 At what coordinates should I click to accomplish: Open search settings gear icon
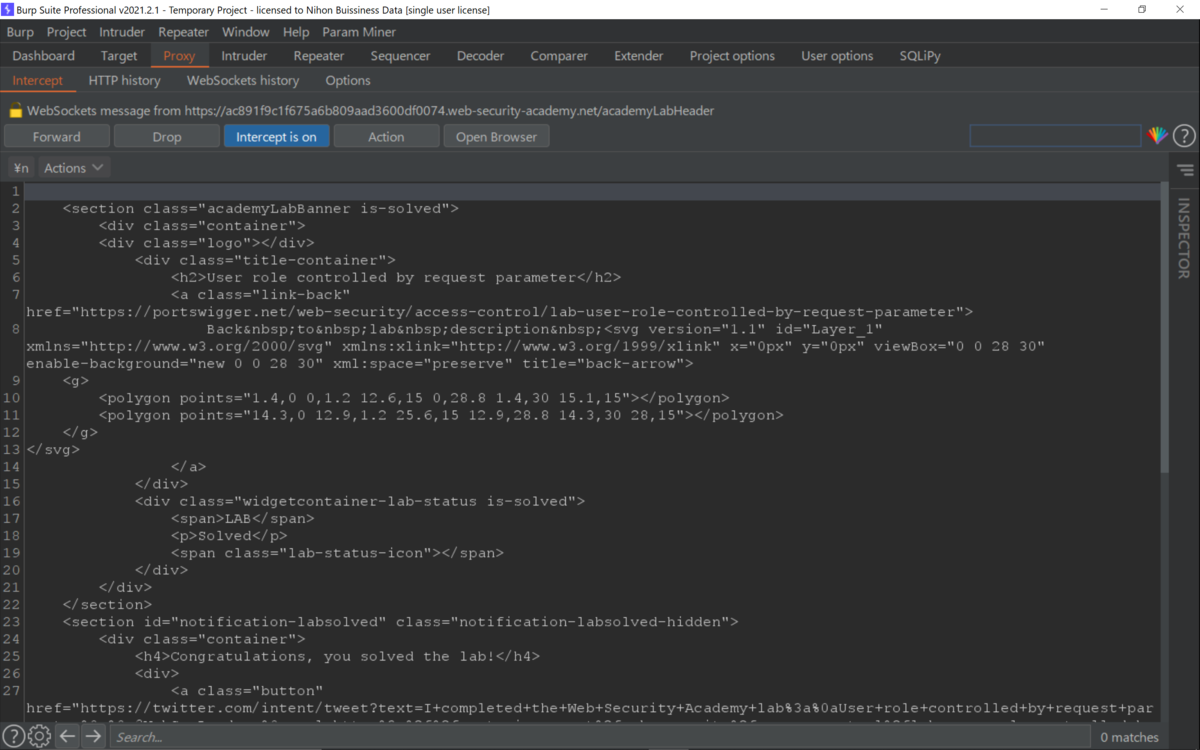coord(39,736)
